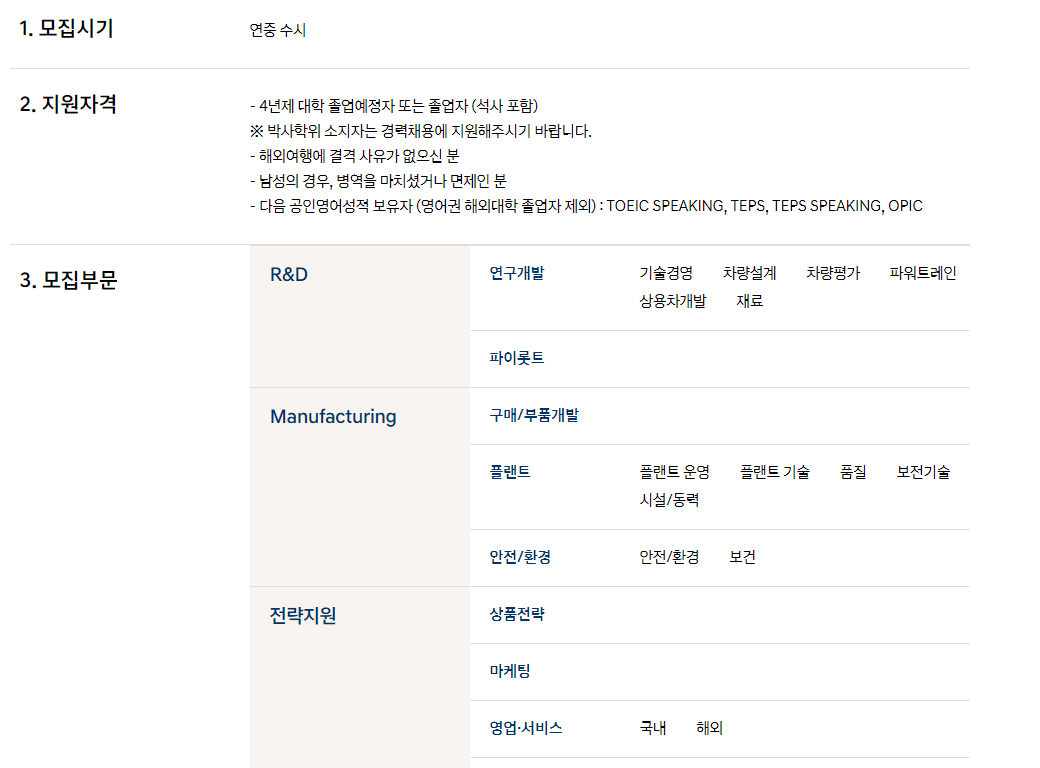Choose the 플랜트 기술 field
The image size is (1040, 768).
click(x=774, y=472)
